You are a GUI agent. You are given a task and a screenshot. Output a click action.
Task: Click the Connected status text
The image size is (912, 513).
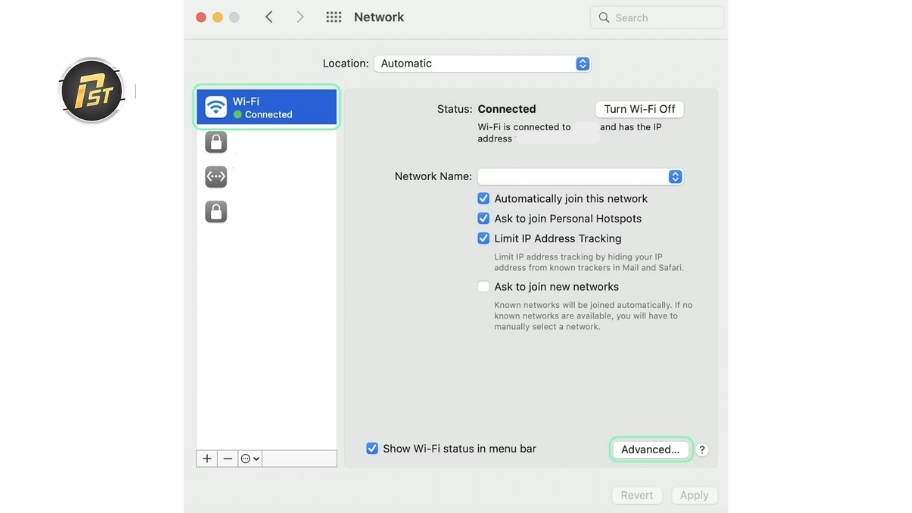(x=507, y=109)
